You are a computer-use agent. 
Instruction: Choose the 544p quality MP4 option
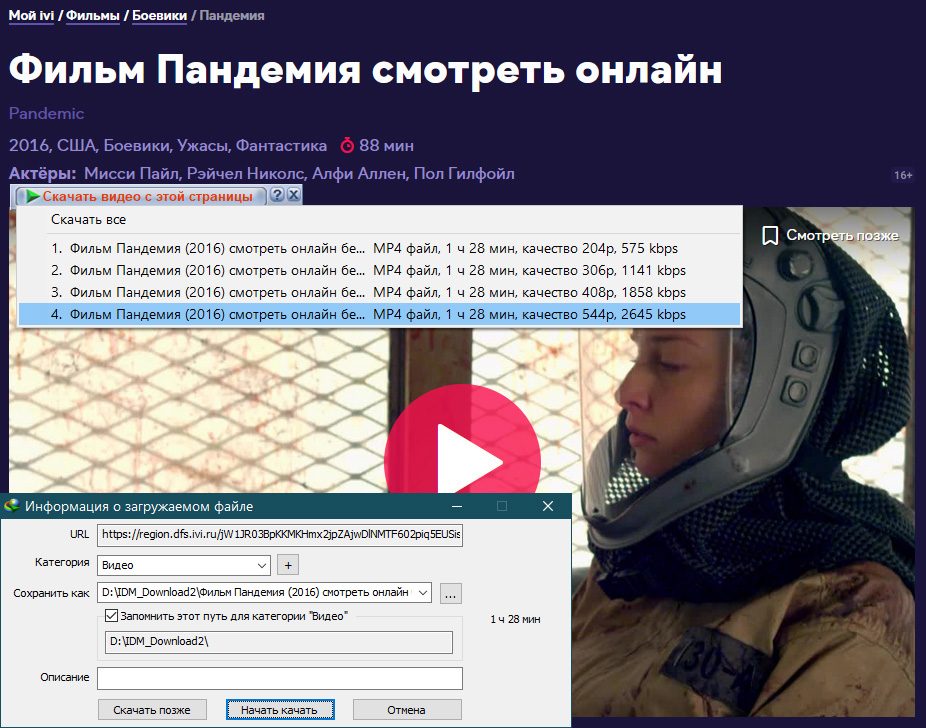tap(380, 315)
